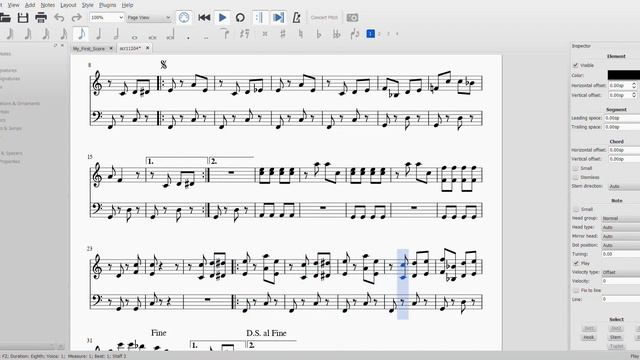Viewport: 640px width, 360px height.
Task: Toggle the Stemless checkbox
Action: coord(576,178)
